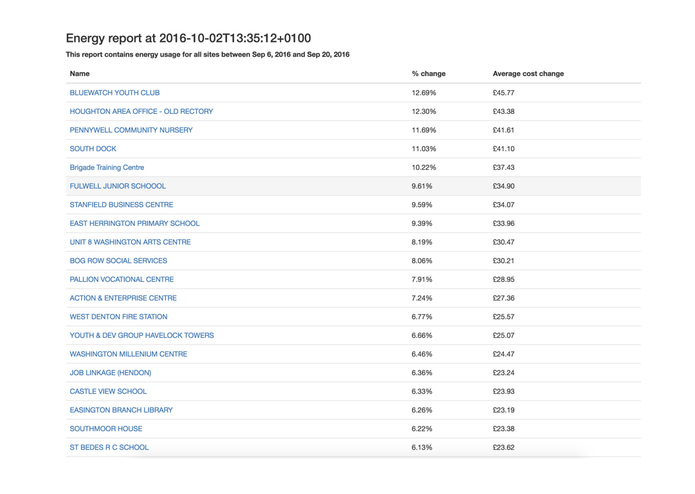
Task: Select the SOUTH DOCK link
Action: point(93,148)
